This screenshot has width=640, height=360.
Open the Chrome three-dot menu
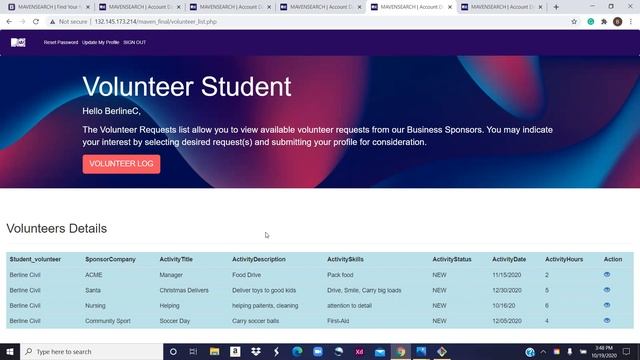pyautogui.click(x=631, y=22)
